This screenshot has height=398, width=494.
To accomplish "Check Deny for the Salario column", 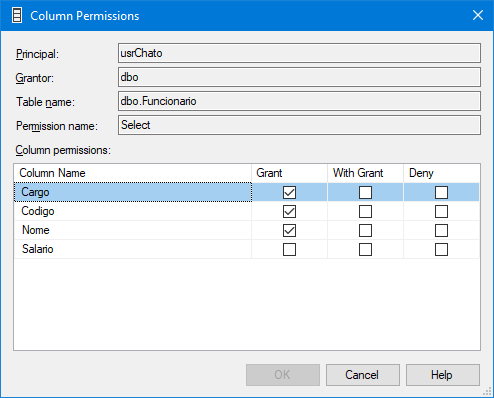I will (441, 249).
